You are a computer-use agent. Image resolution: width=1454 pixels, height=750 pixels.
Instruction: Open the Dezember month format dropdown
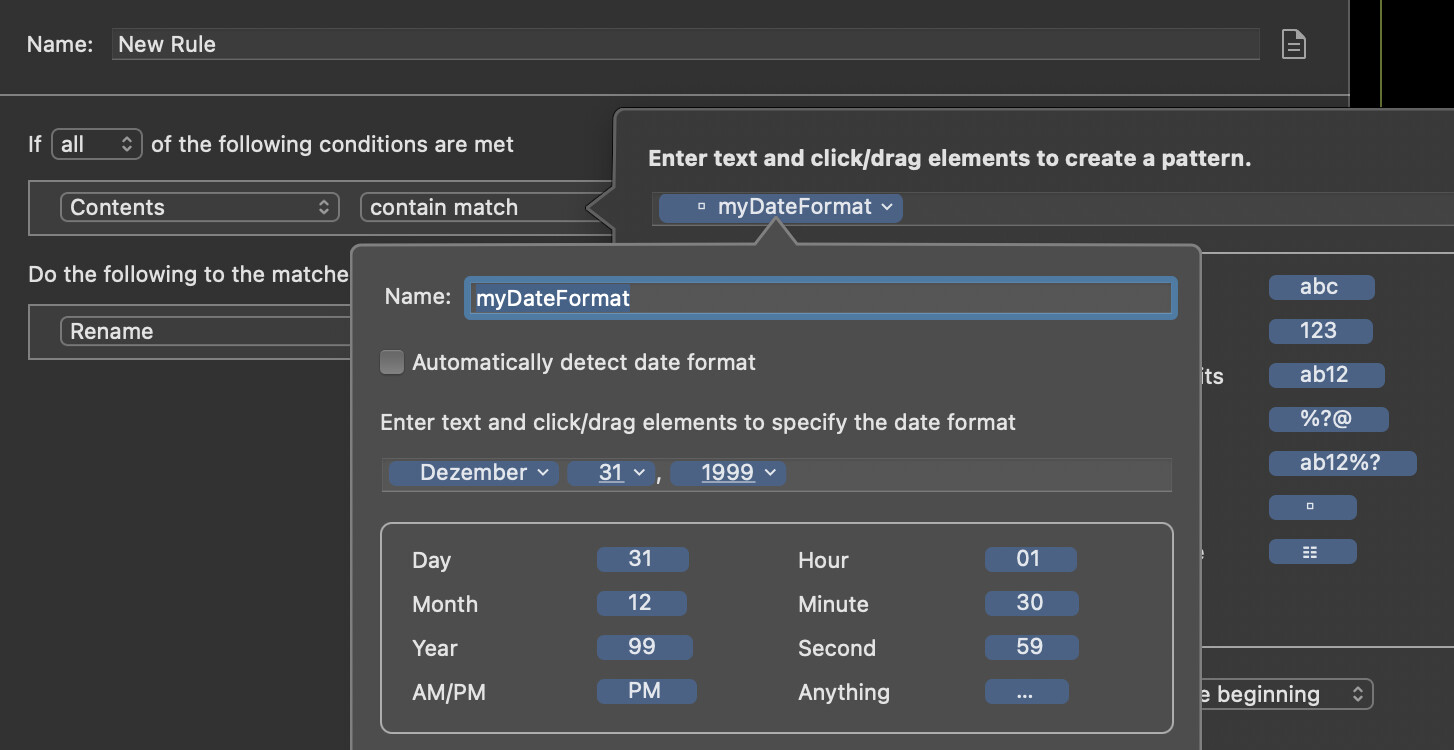pos(472,472)
